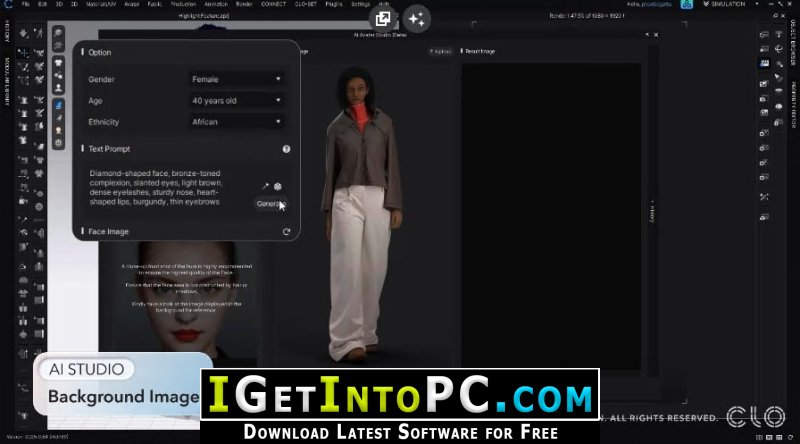Click the shirt icon in the vertical display strip

click(59, 62)
